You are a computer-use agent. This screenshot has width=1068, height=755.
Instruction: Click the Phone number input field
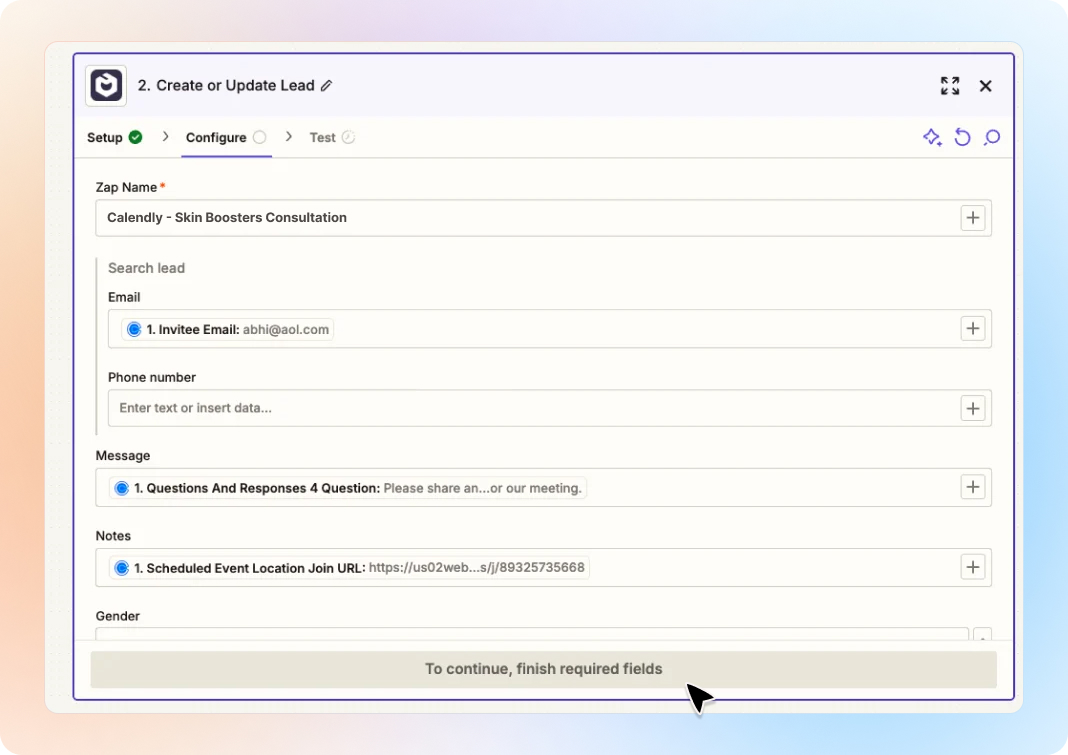tap(549, 408)
